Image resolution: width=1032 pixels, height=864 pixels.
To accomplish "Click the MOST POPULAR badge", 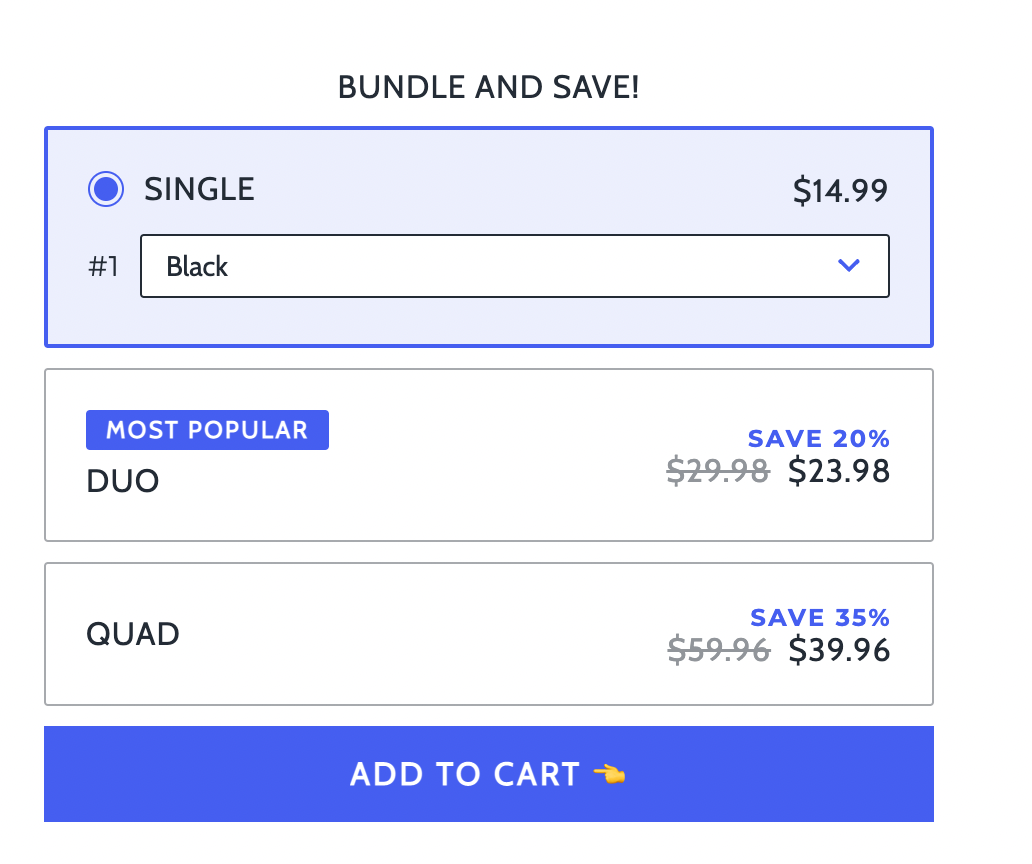I will [207, 430].
